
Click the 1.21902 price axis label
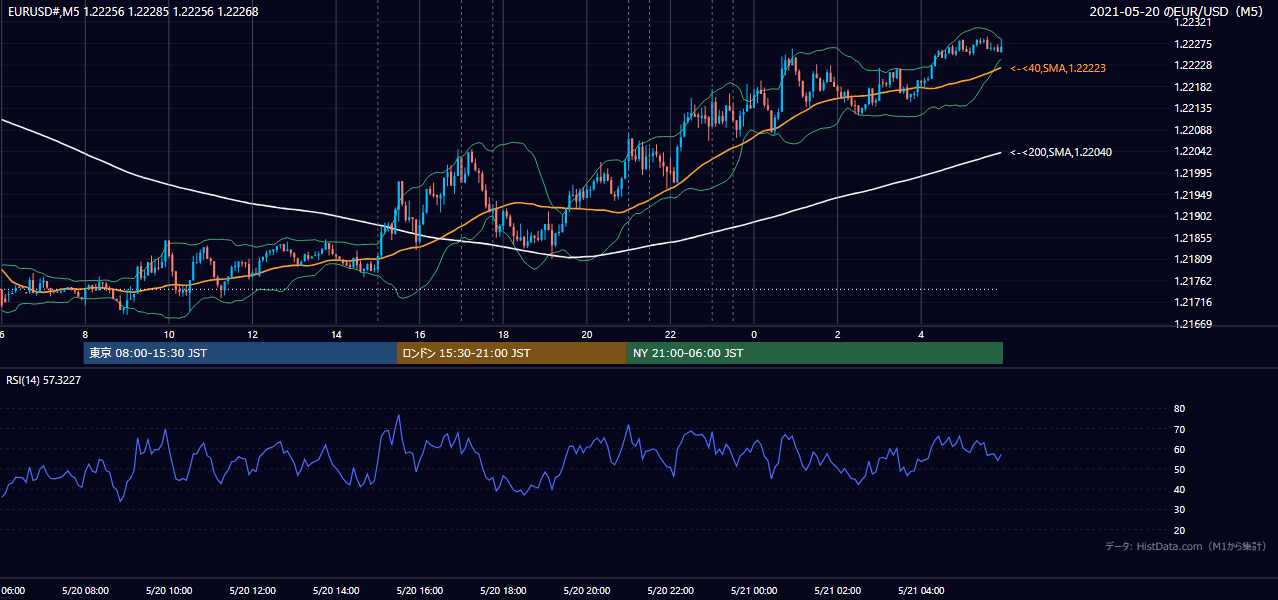(1193, 216)
